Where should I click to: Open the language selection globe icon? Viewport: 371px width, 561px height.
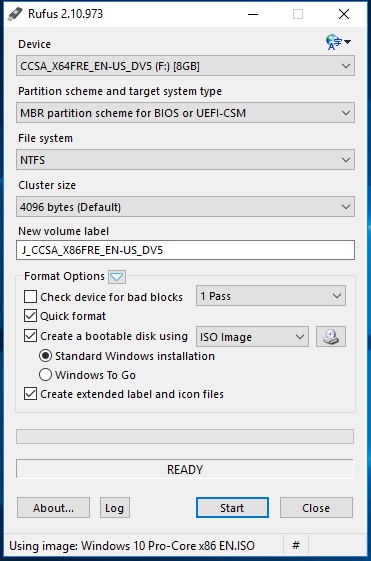338,42
